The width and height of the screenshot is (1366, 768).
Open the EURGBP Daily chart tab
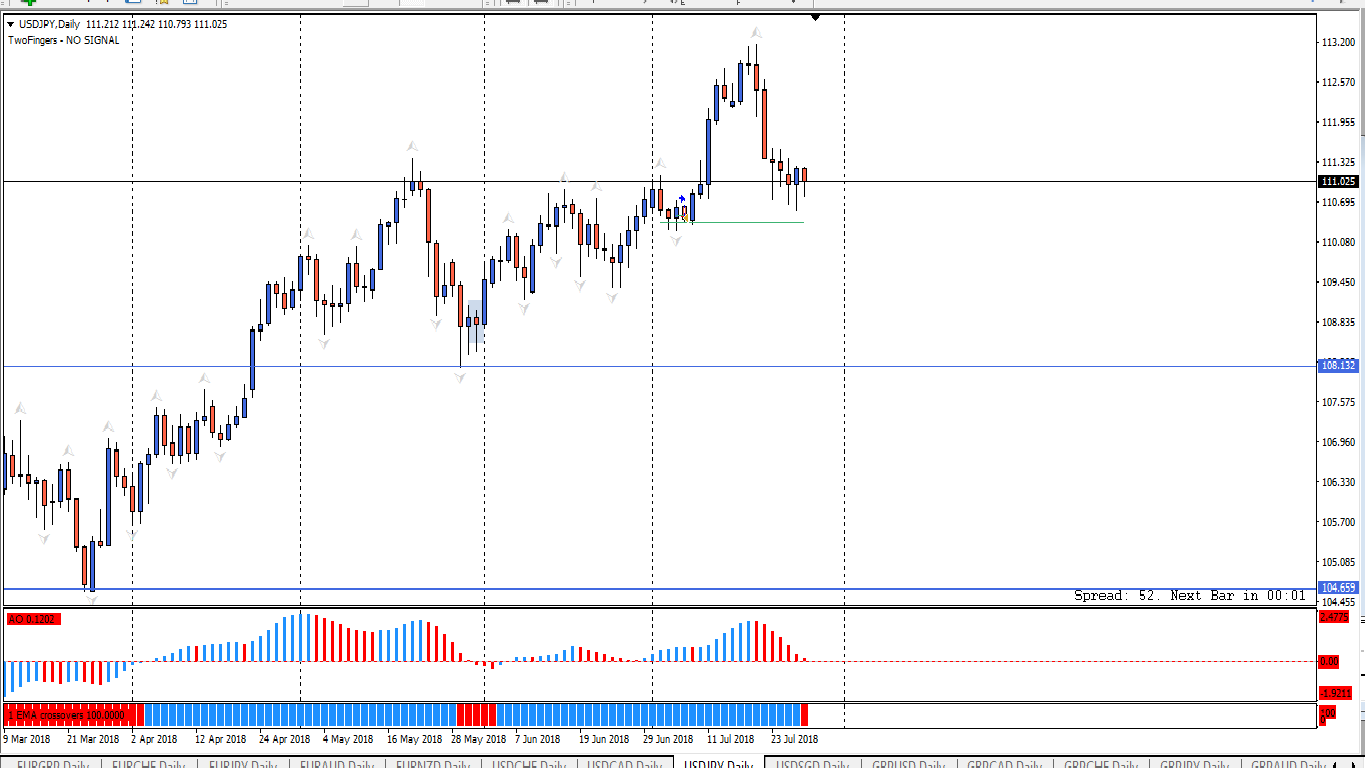[x=53, y=762]
